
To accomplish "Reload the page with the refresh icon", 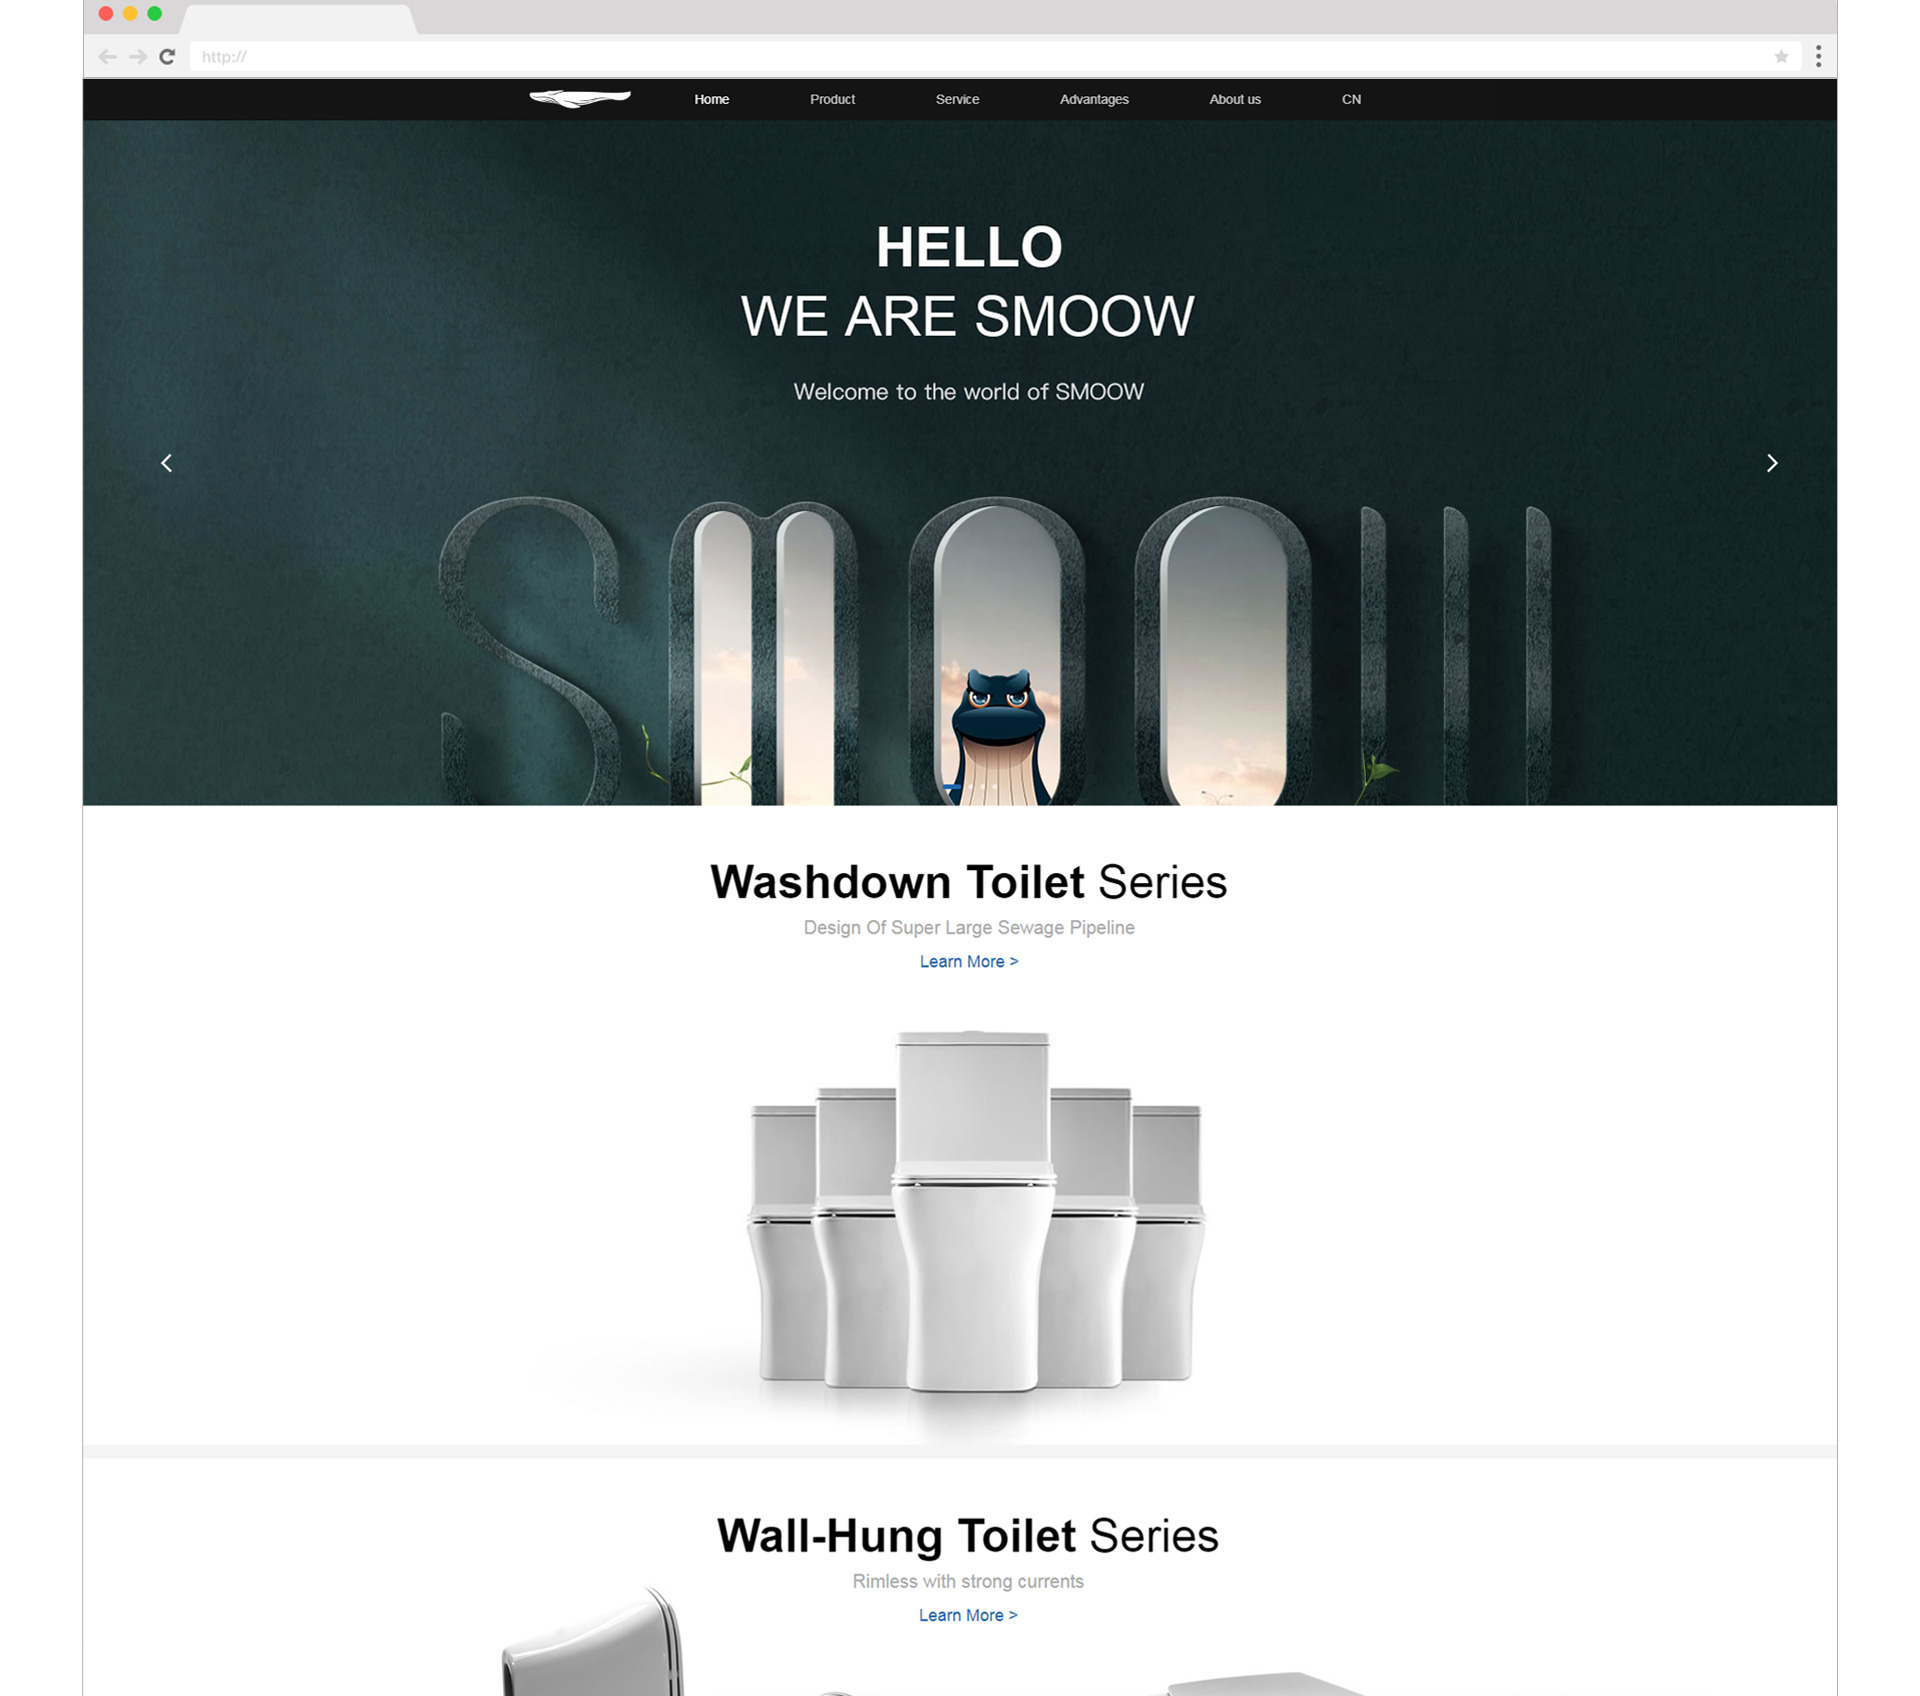I will (168, 57).
